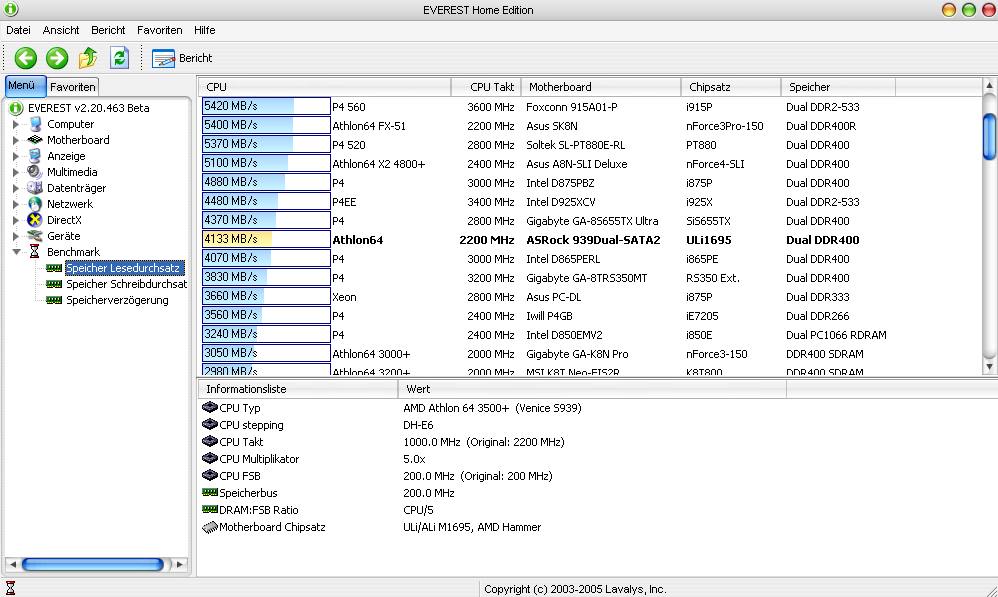Click the Speicher Schreibdurchsatz RAM icon
Viewport: 998px width, 597px height.
pyautogui.click(x=54, y=284)
